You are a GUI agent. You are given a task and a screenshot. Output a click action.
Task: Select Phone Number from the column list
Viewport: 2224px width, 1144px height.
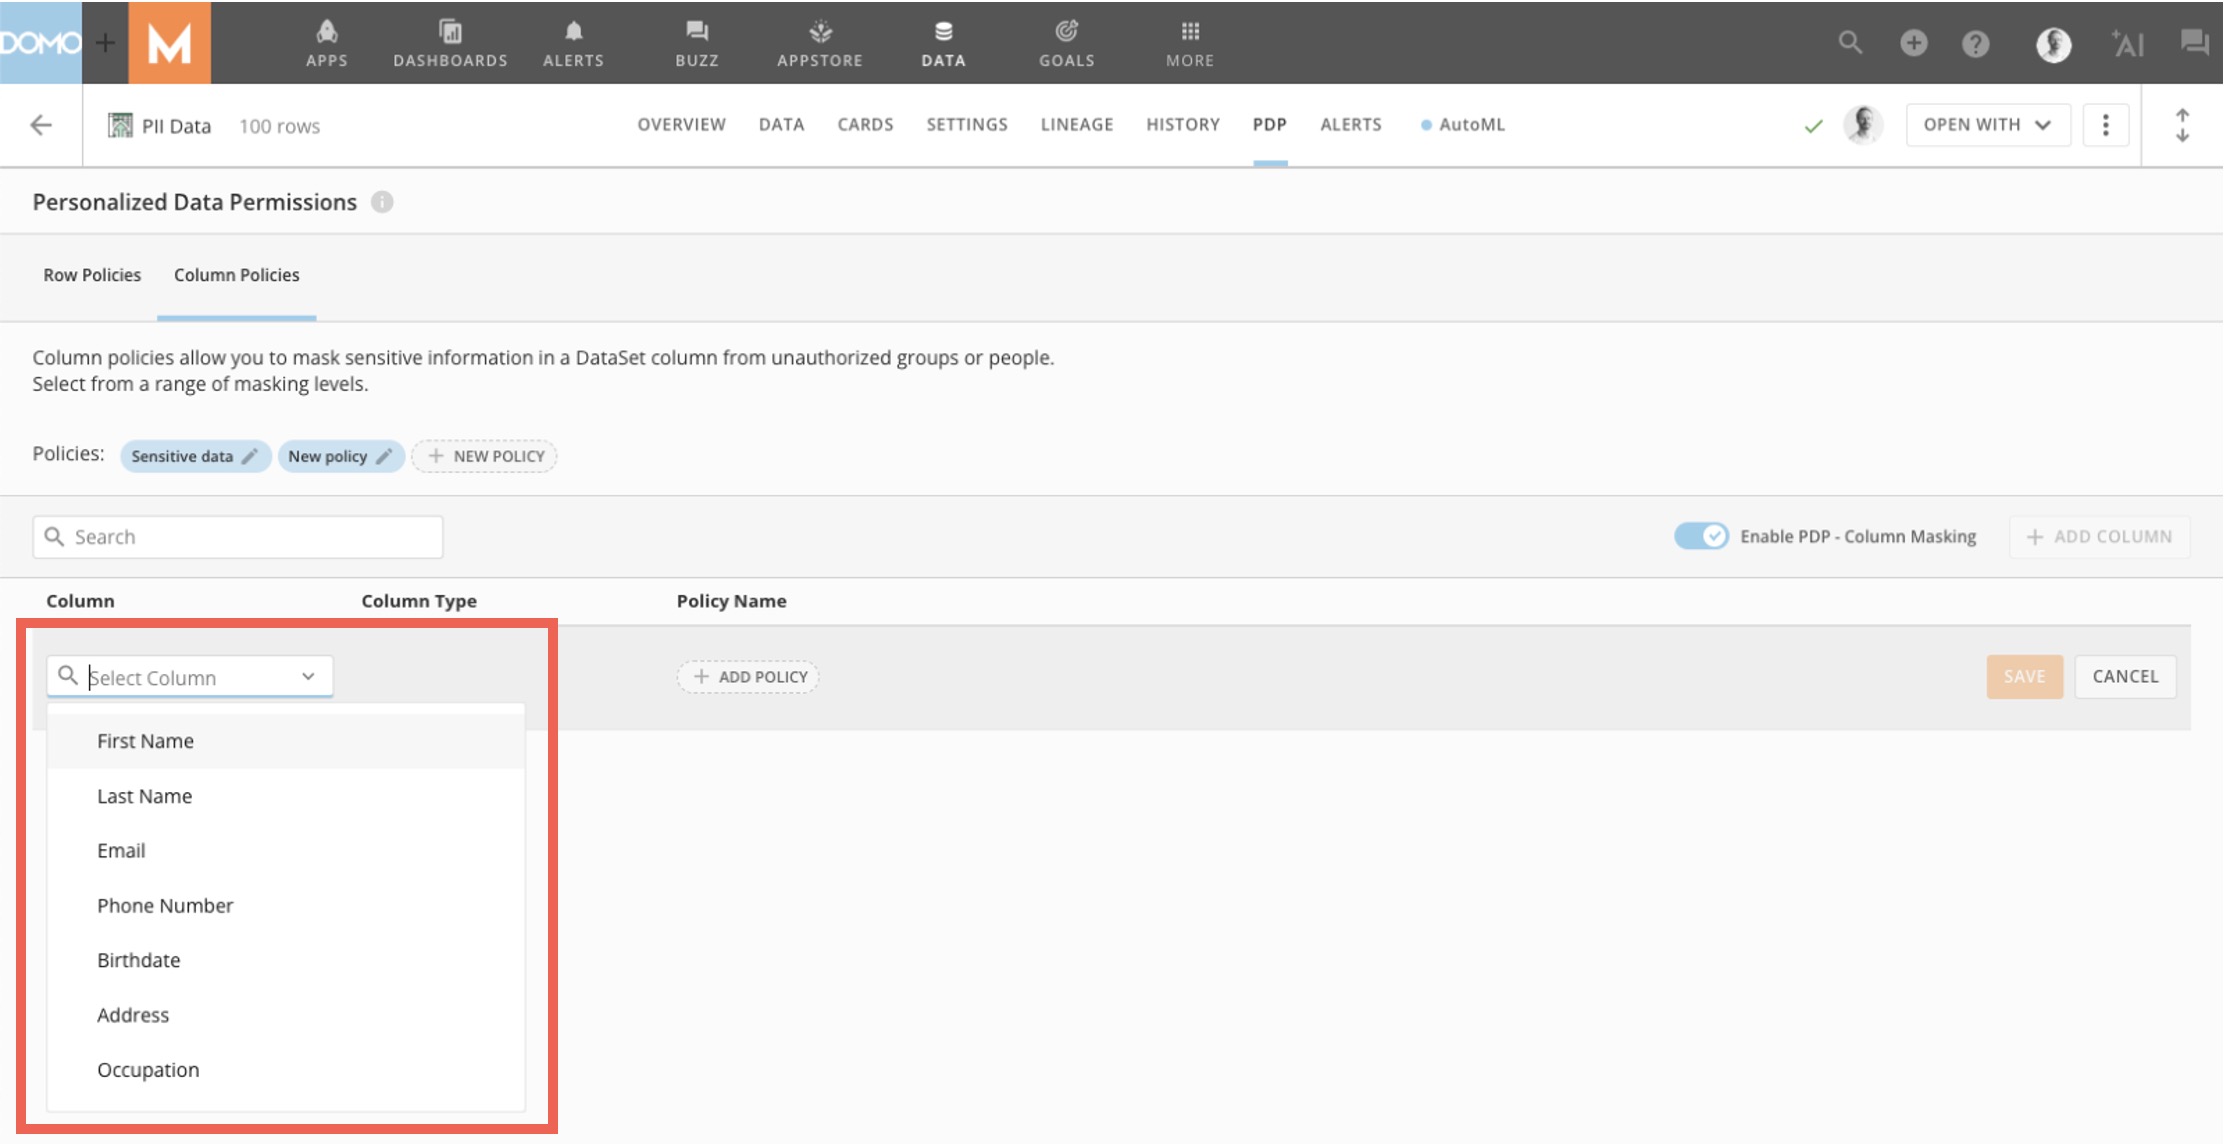coord(164,905)
